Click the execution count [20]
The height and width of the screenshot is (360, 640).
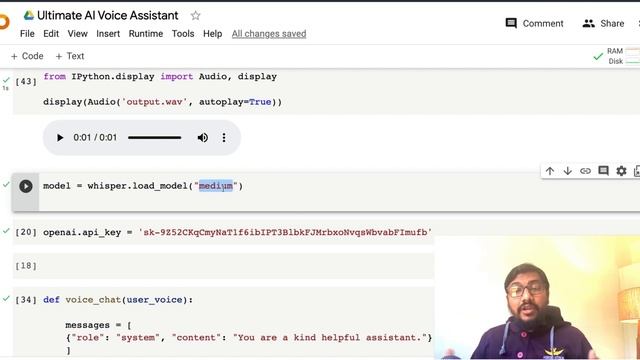(x=26, y=232)
